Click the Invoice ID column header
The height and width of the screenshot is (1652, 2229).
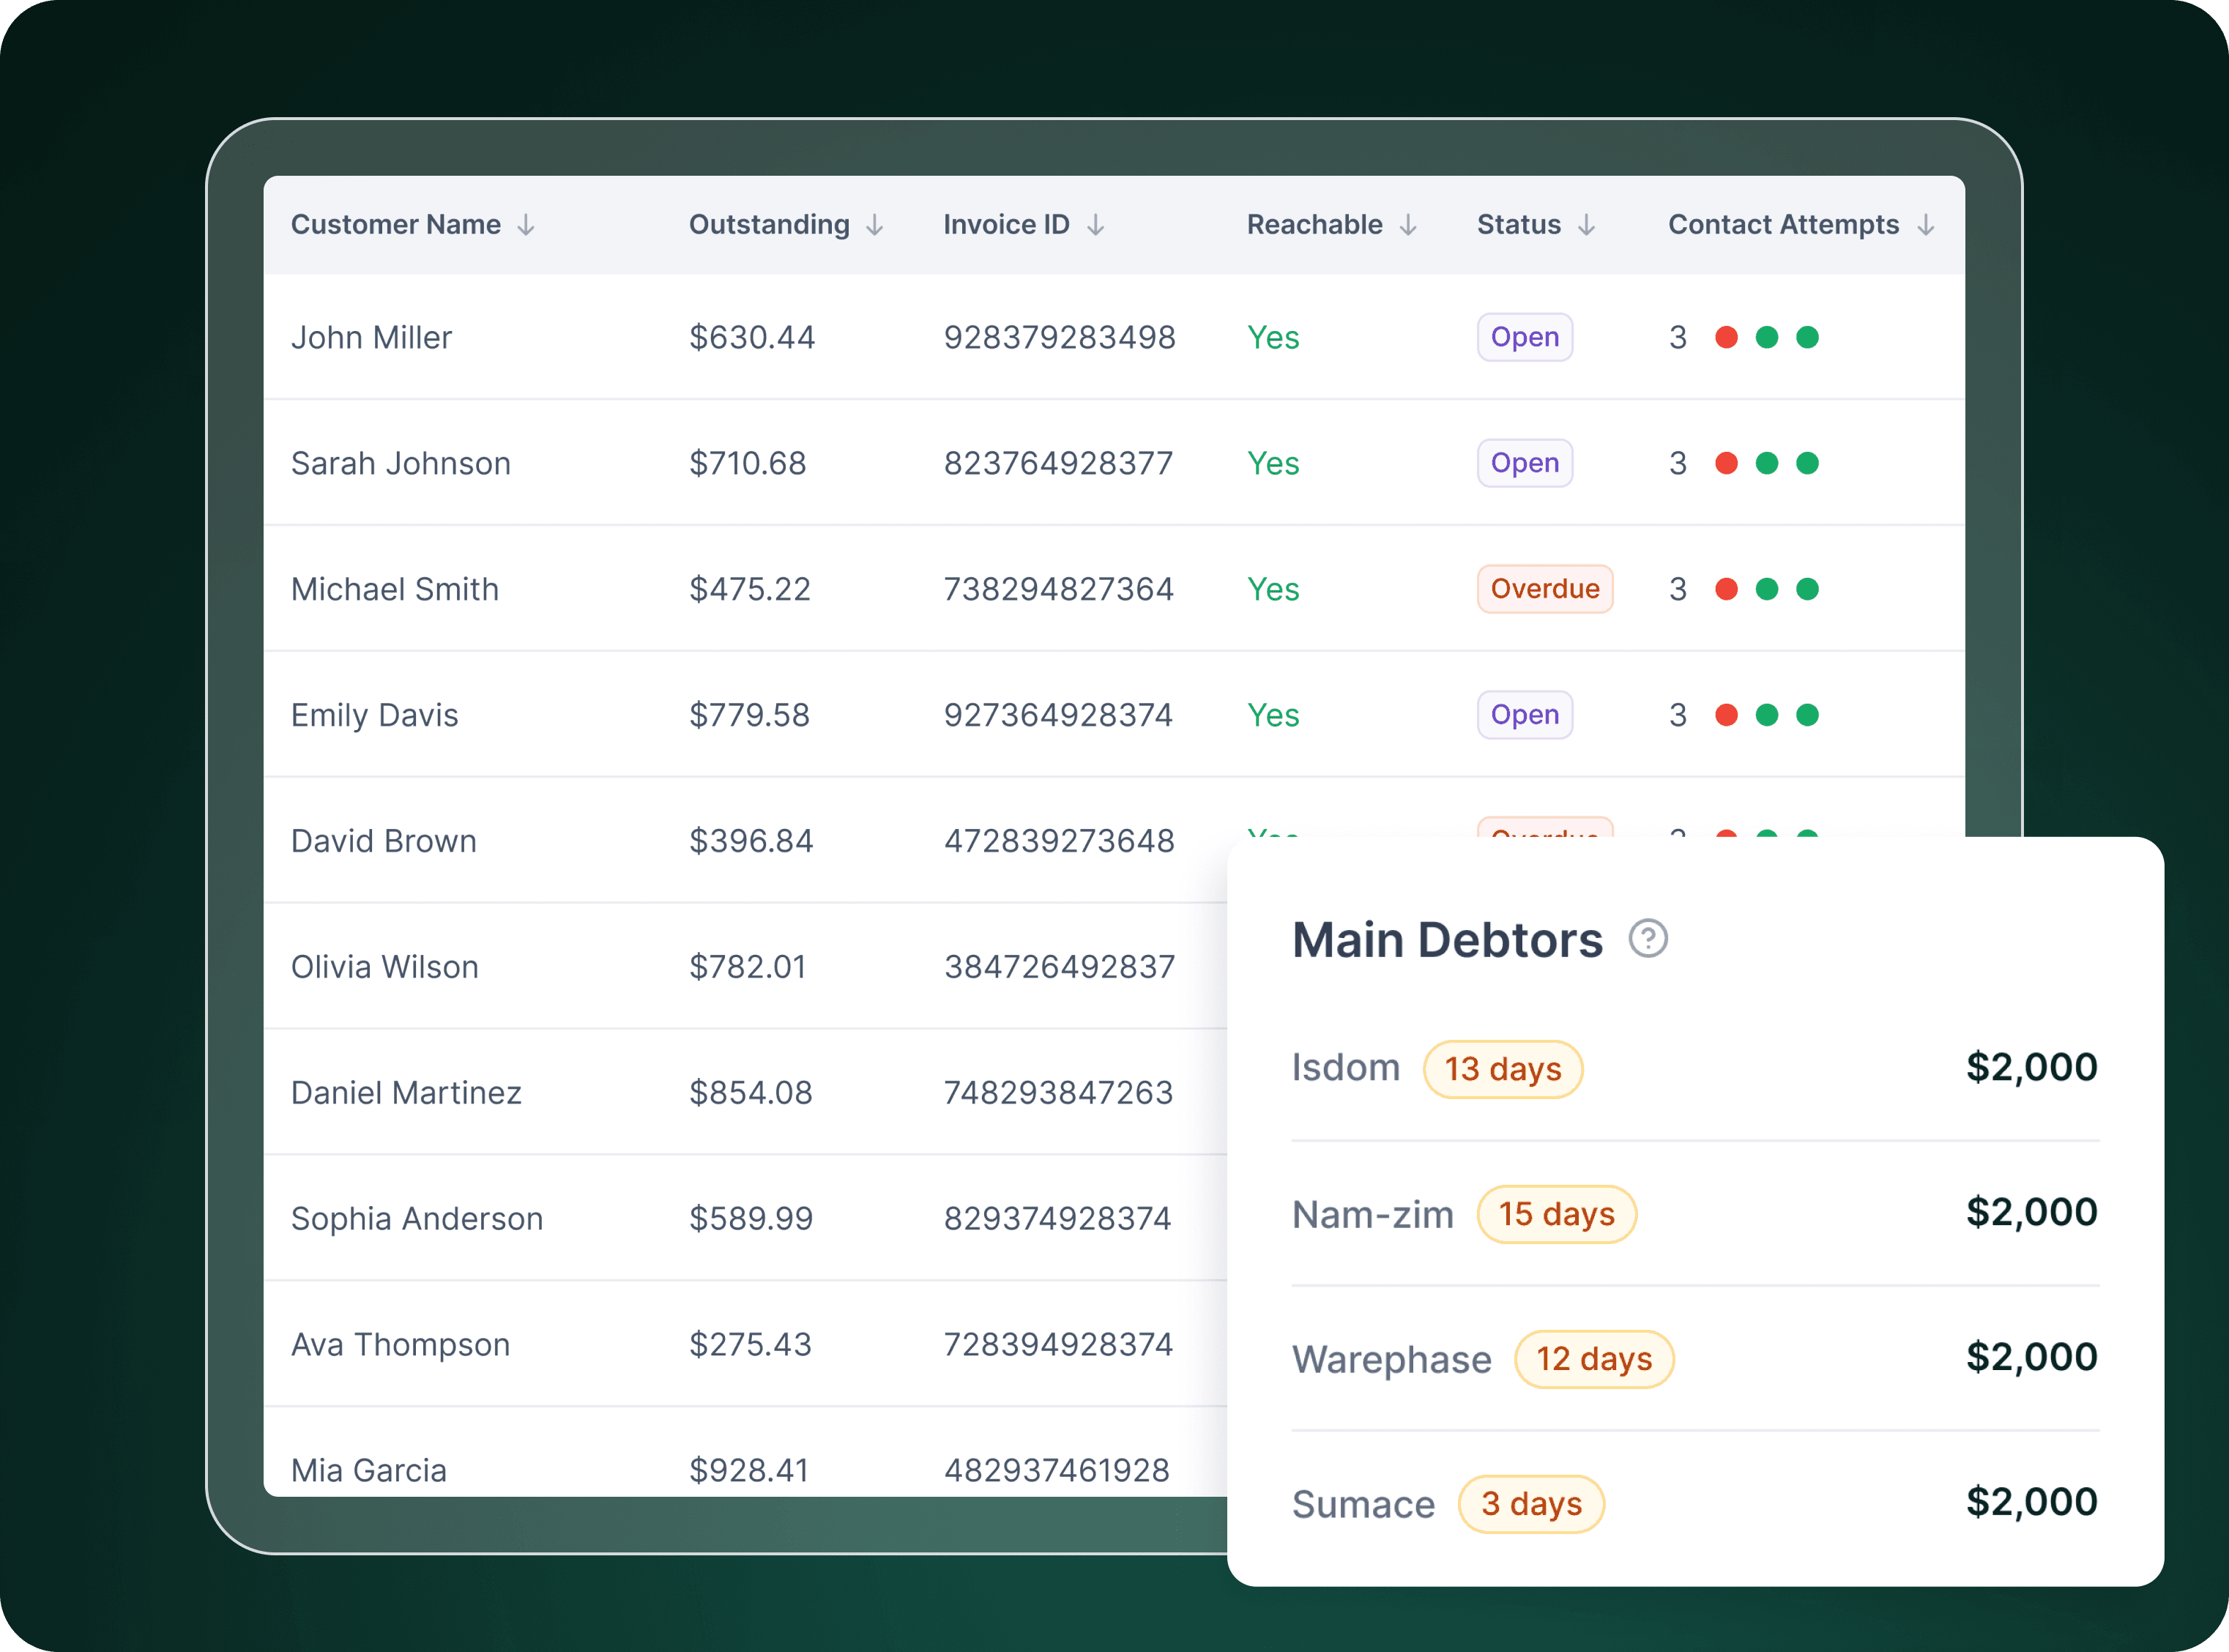[x=1006, y=225]
